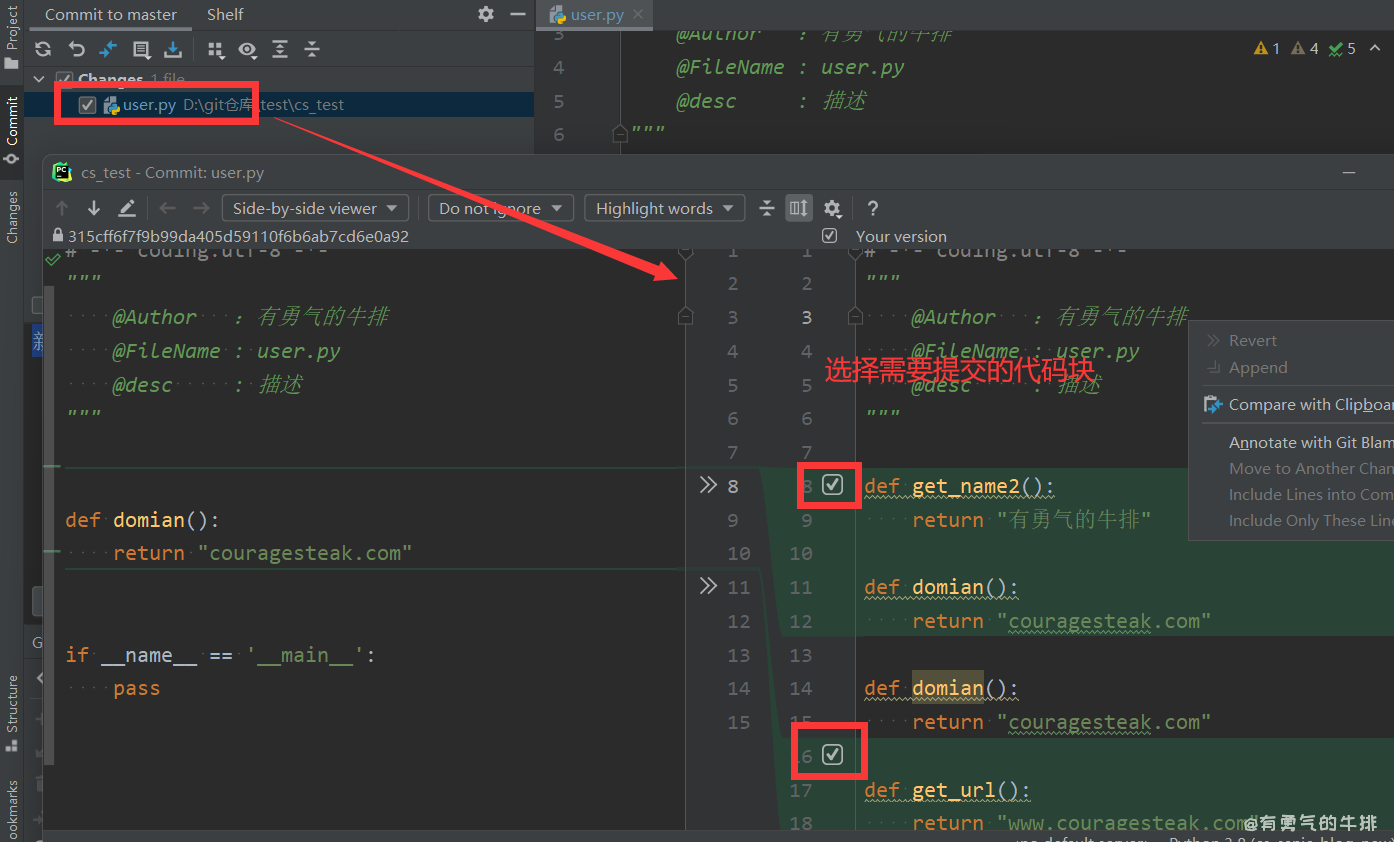Switch to the Shelf tab
1394x842 pixels.
(224, 14)
